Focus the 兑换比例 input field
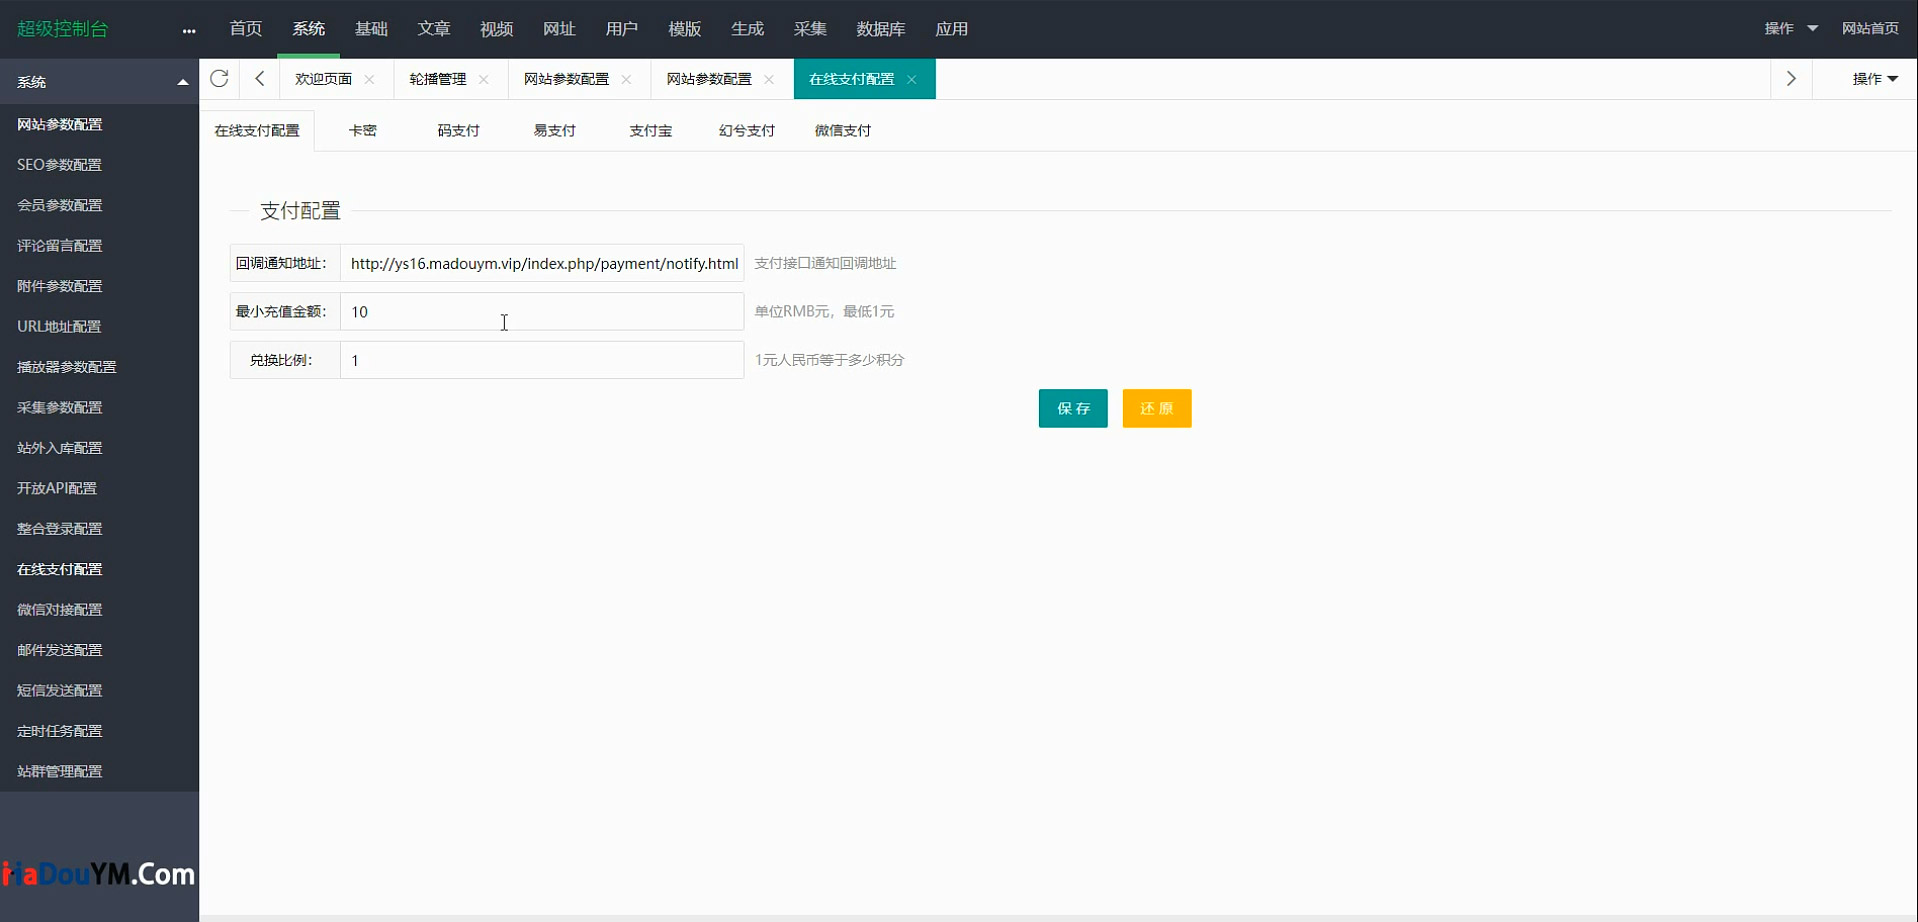The height and width of the screenshot is (922, 1918). [542, 360]
